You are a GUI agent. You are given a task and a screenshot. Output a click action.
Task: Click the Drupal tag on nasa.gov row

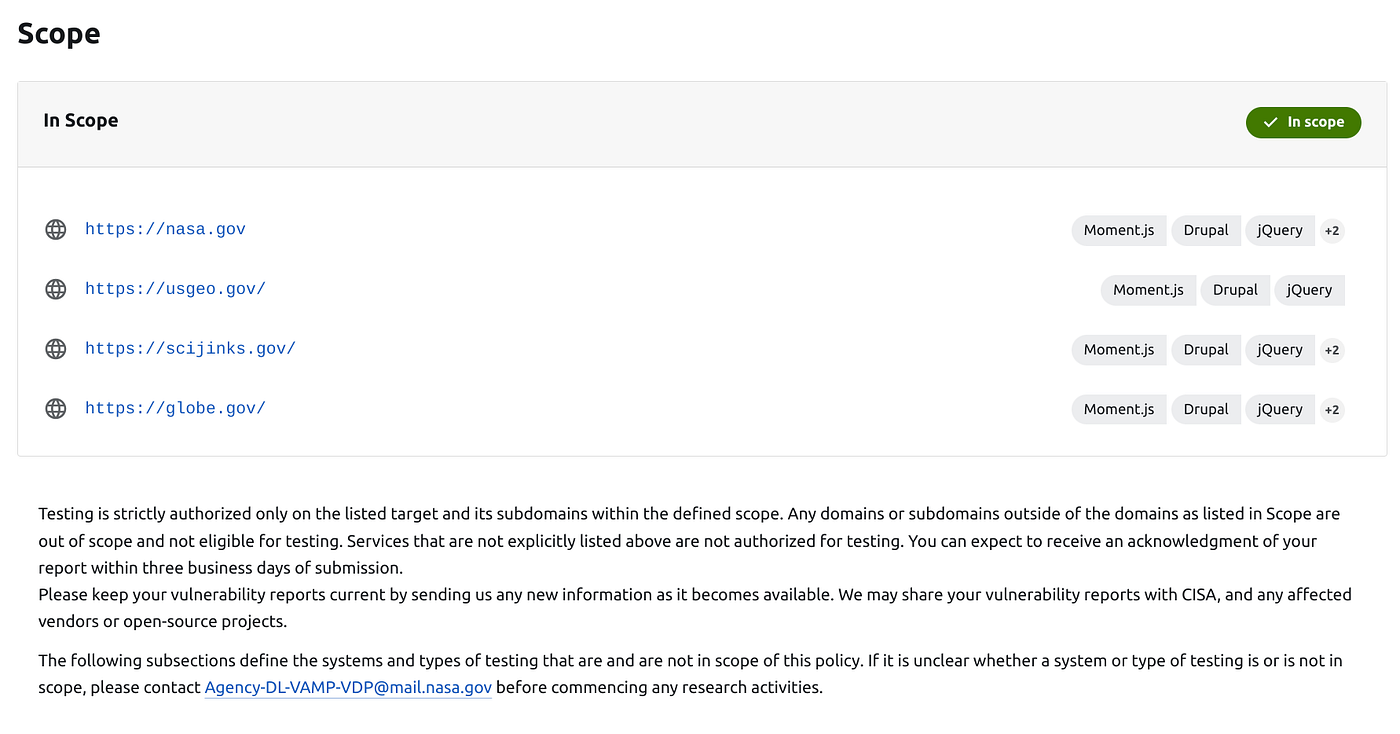pos(1206,230)
